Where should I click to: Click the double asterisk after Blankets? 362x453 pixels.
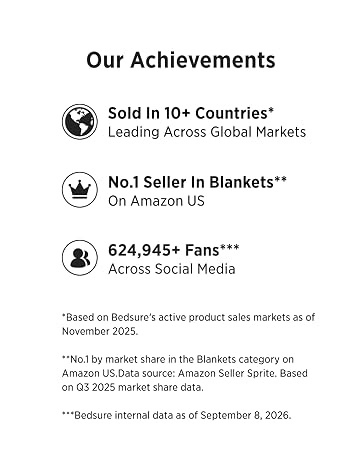280,179
